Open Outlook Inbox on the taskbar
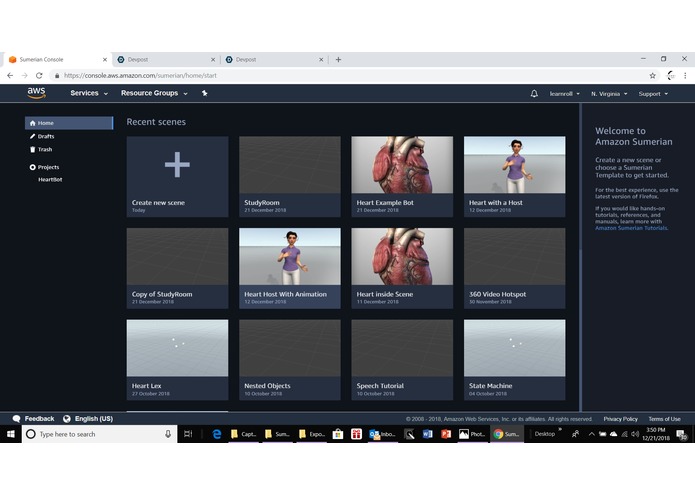The width and height of the screenshot is (695, 494). [383, 434]
